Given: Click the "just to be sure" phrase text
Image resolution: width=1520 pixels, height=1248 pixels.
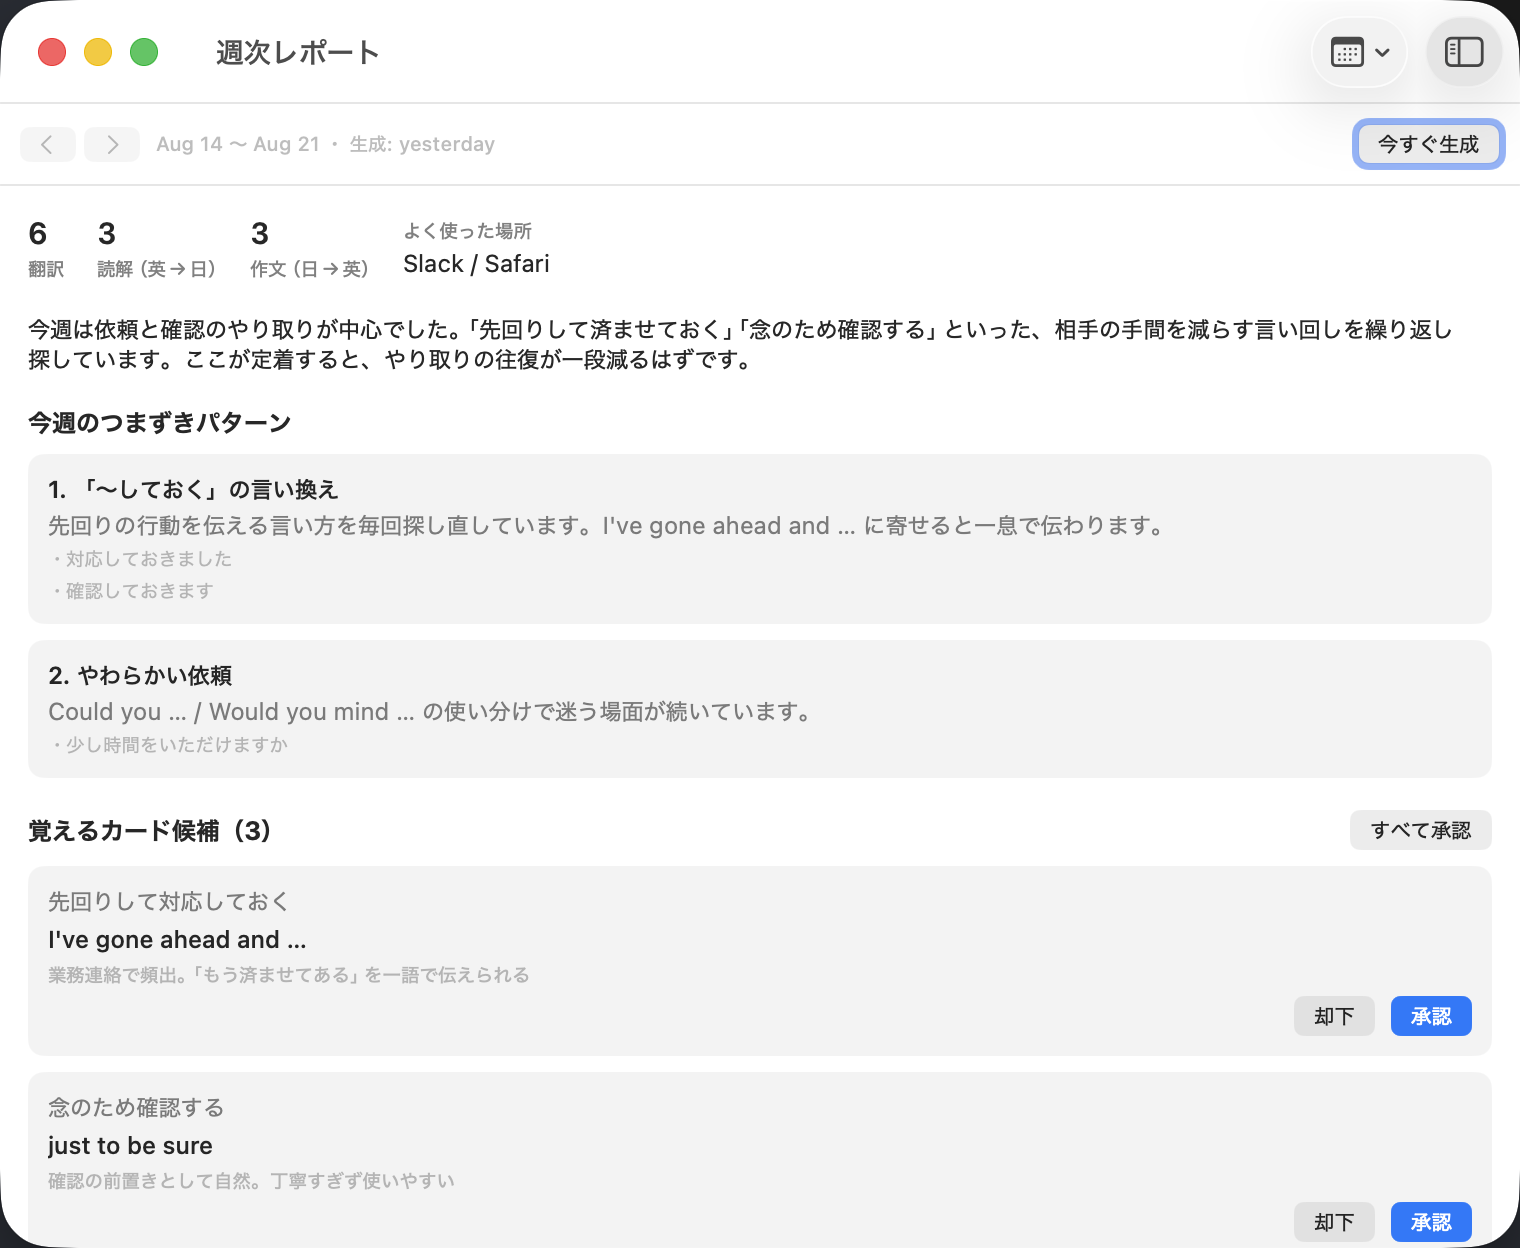Looking at the screenshot, I should [130, 1146].
